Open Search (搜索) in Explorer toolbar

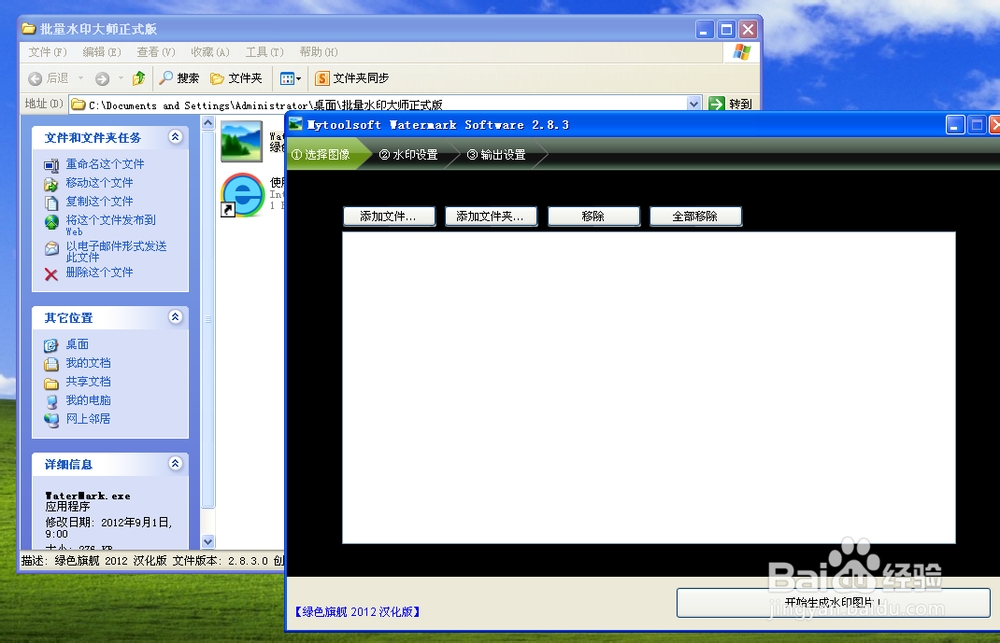[179, 78]
